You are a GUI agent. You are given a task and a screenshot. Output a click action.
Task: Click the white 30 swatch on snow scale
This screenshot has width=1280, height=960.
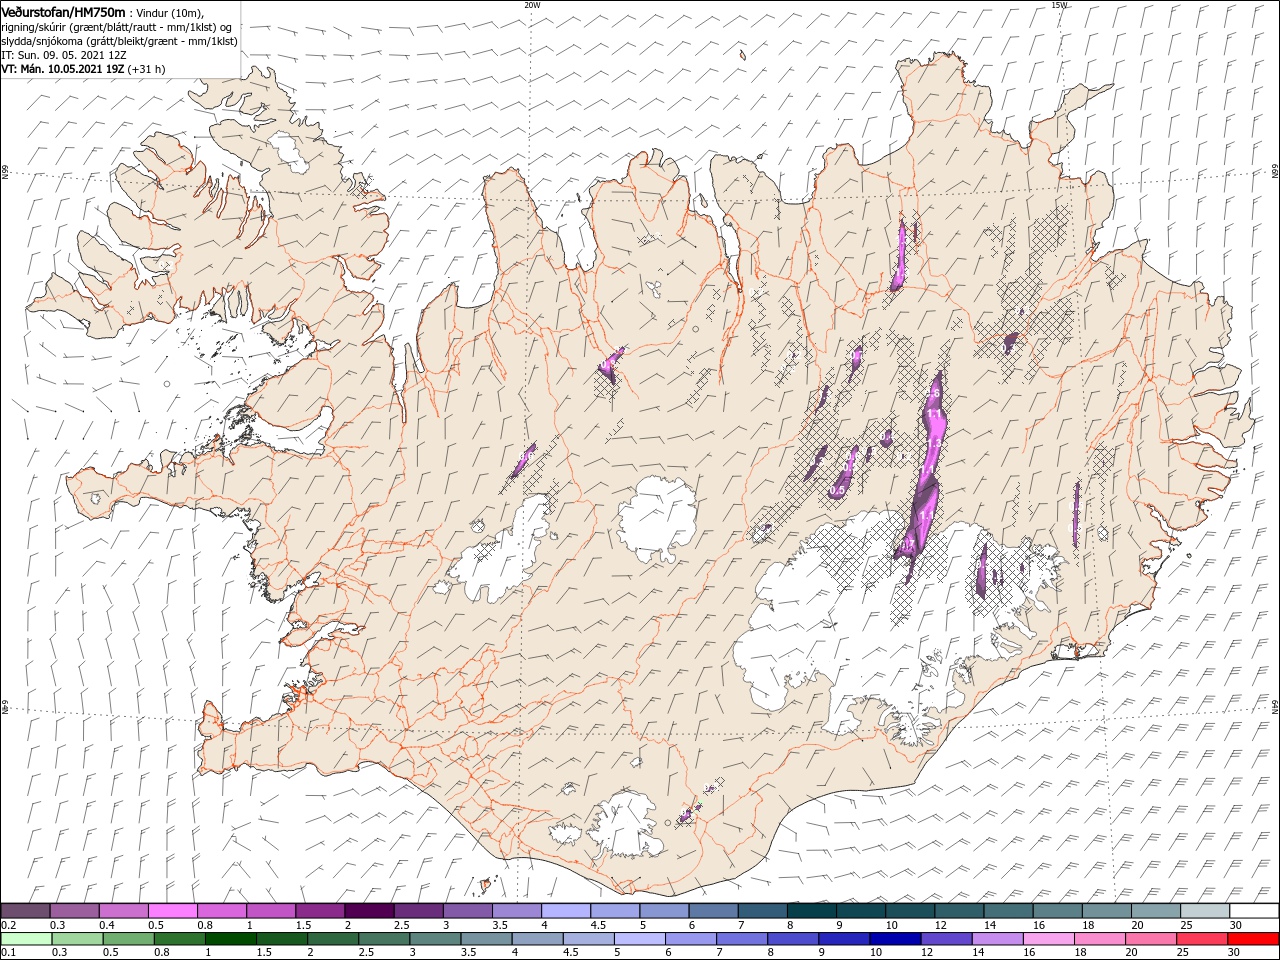(1254, 910)
